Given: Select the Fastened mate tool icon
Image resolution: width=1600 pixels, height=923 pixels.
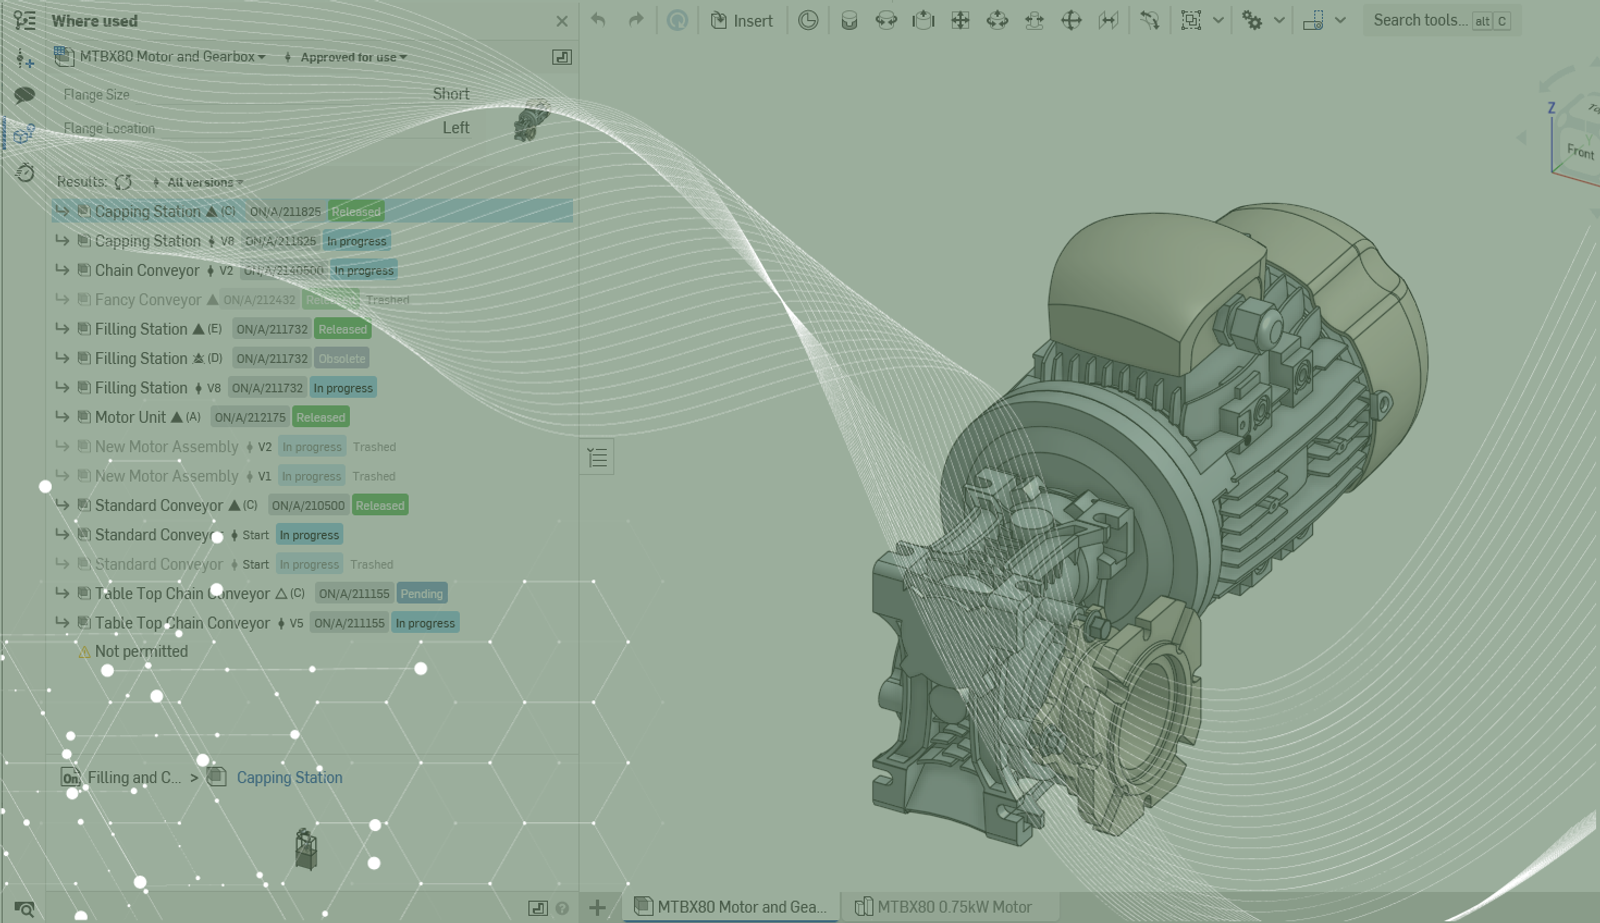Looking at the screenshot, I should pyautogui.click(x=849, y=21).
